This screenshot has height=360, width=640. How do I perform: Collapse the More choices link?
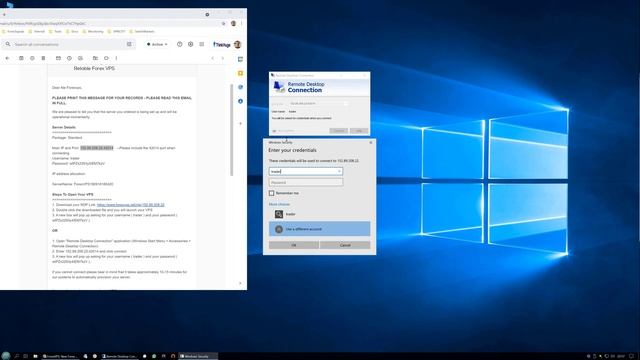(x=279, y=204)
